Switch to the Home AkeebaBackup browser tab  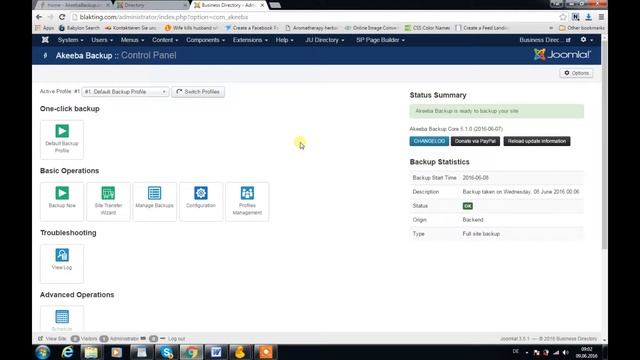point(73,5)
